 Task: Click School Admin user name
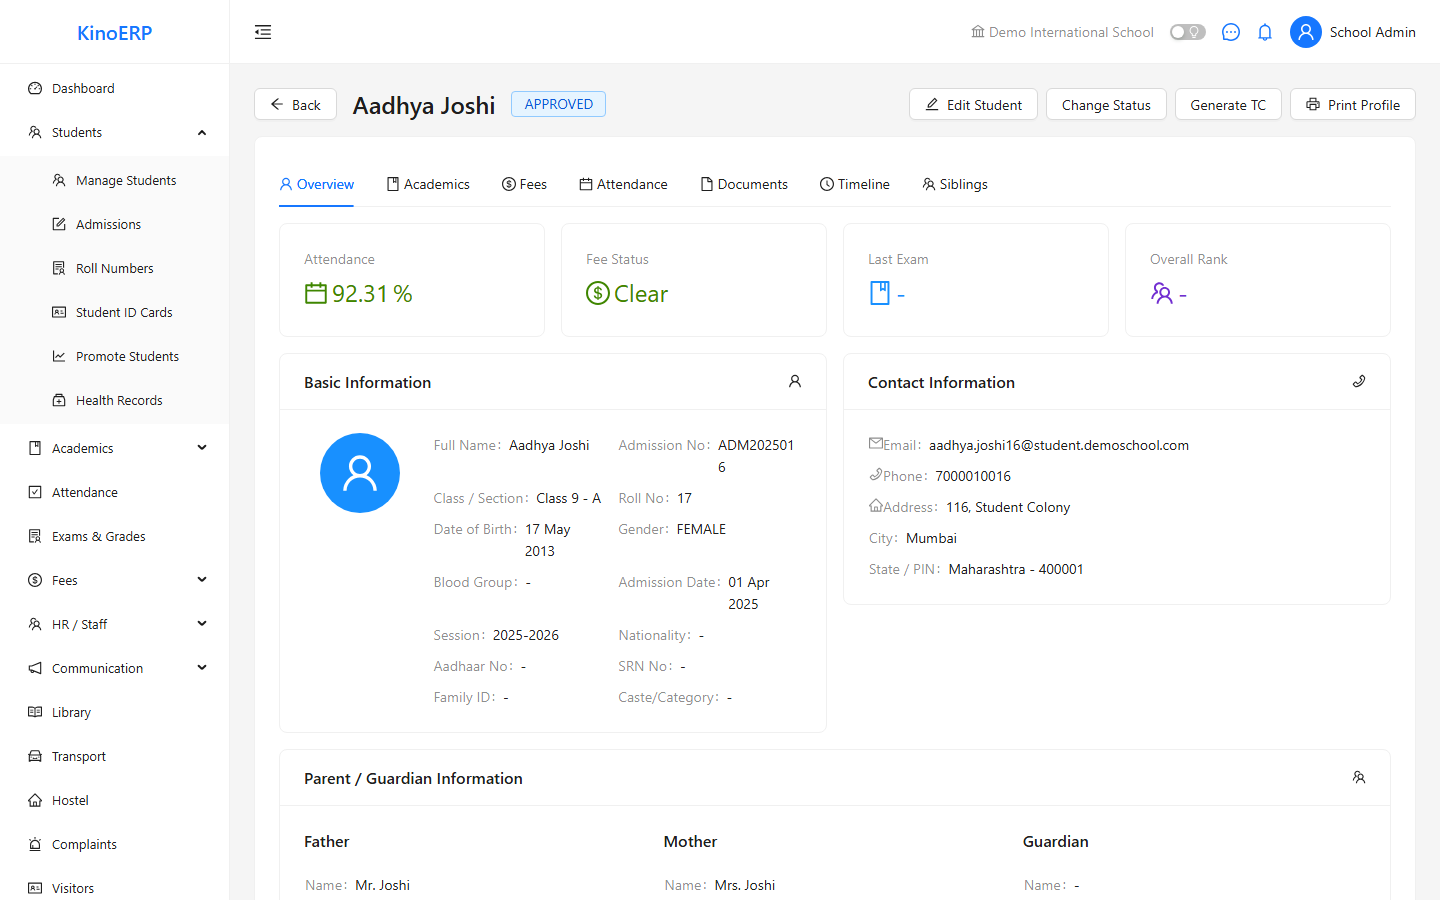[1372, 32]
